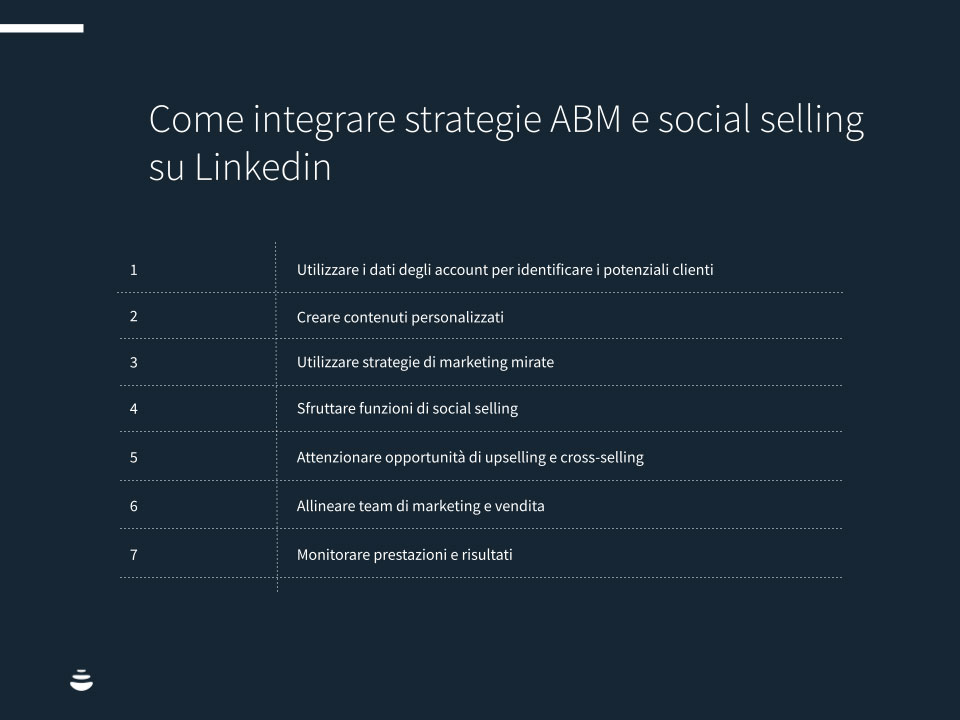Select row number 4 in the list
Screen dimensions: 960x720
(x=133, y=408)
